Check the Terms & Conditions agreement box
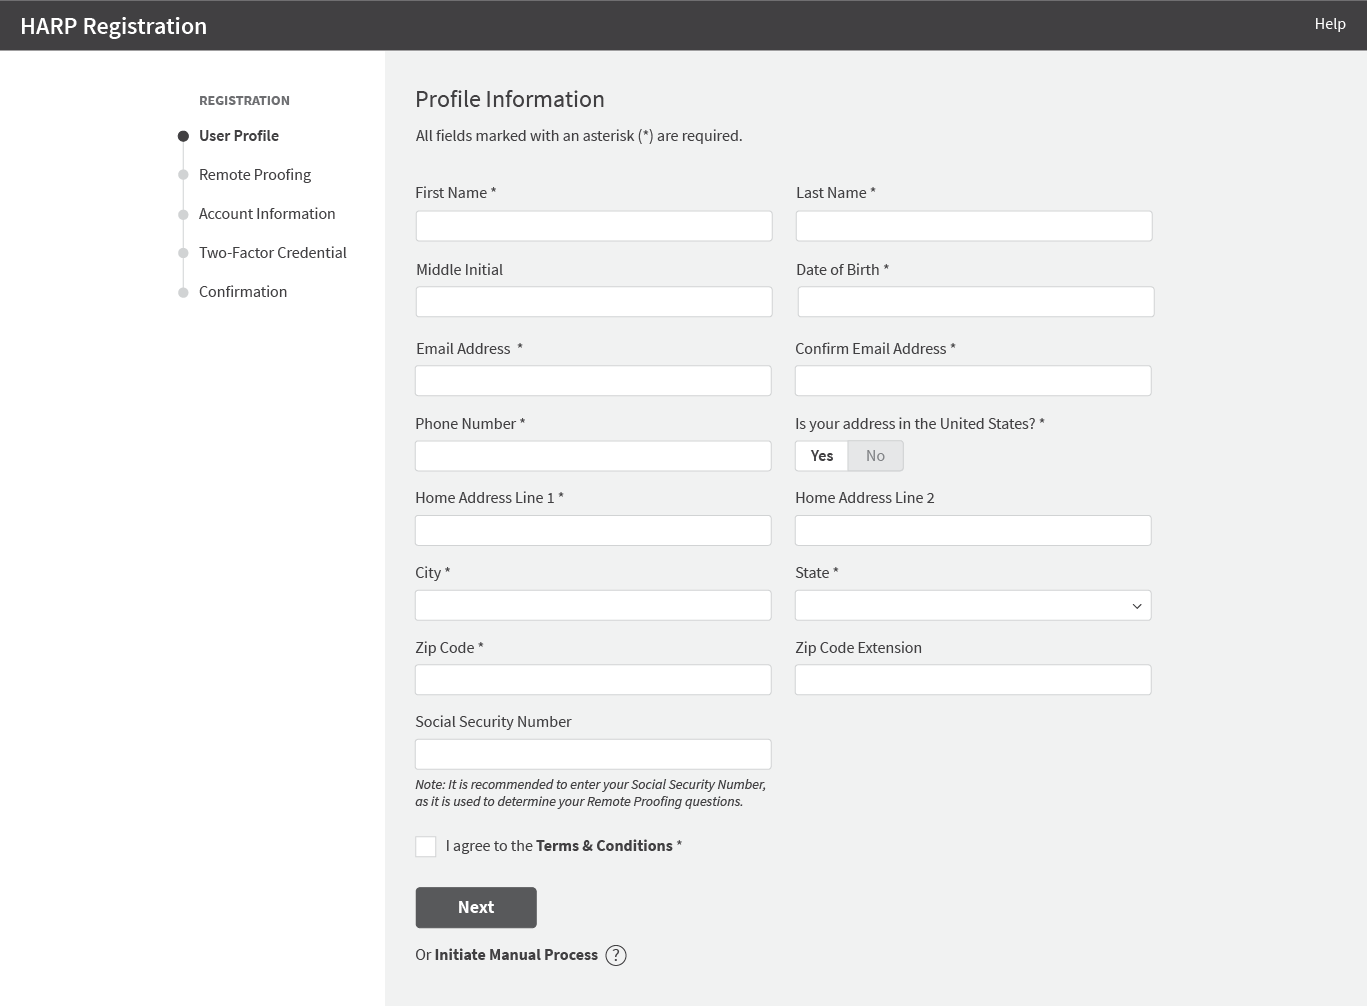Image resolution: width=1367 pixels, height=1006 pixels. tap(426, 847)
